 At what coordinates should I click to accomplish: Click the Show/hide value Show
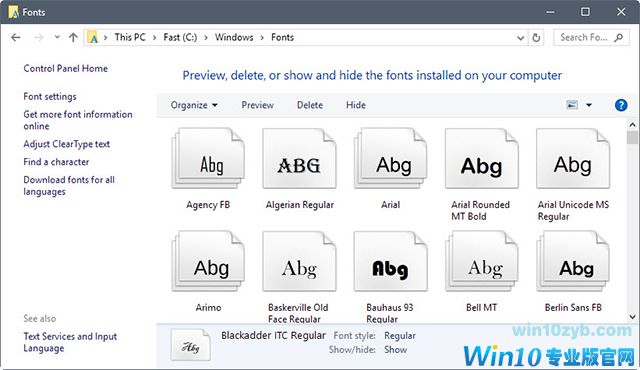tap(396, 350)
